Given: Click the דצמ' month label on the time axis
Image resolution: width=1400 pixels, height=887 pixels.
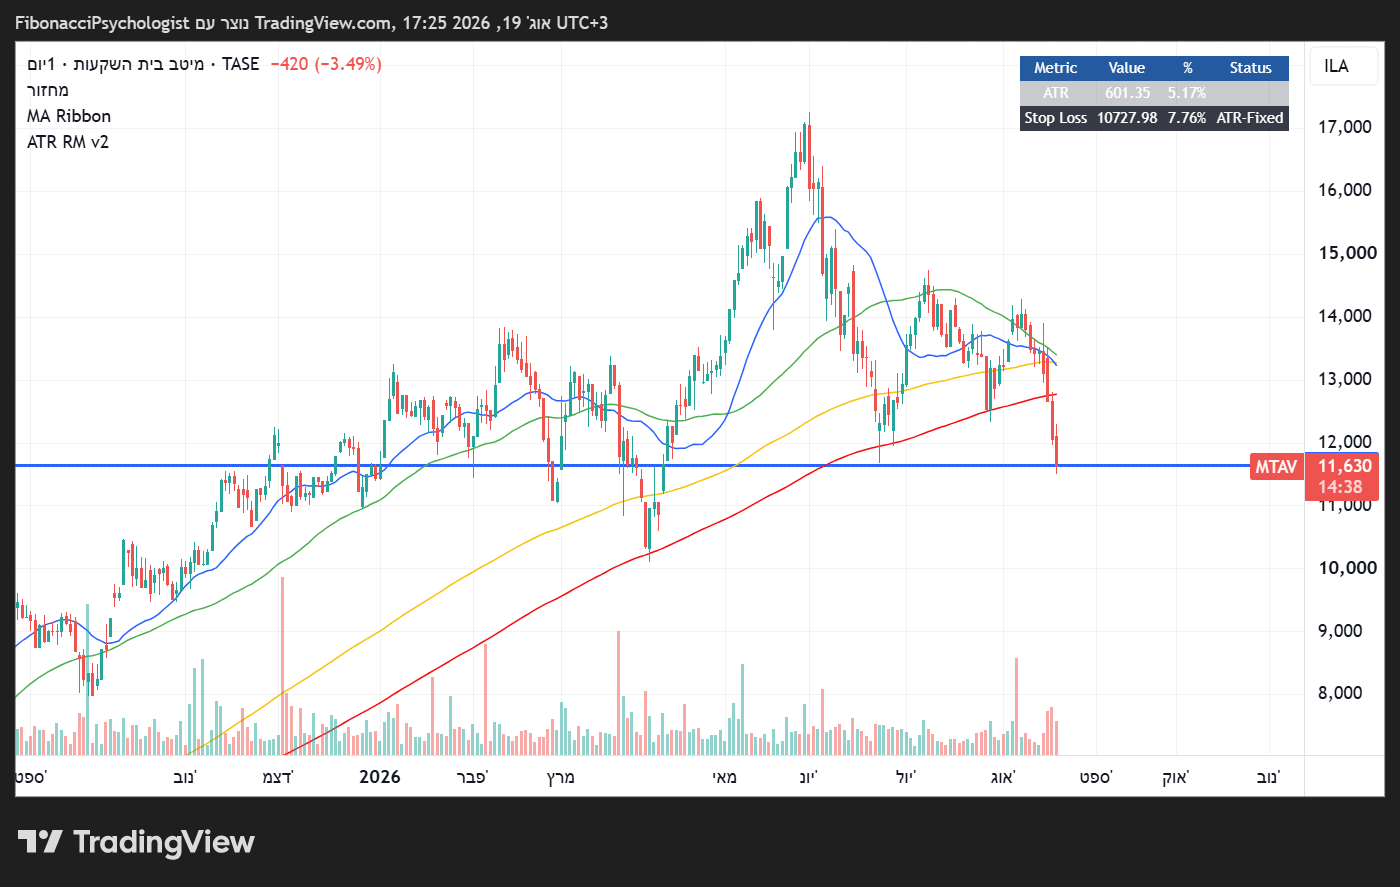Looking at the screenshot, I should (x=277, y=777).
